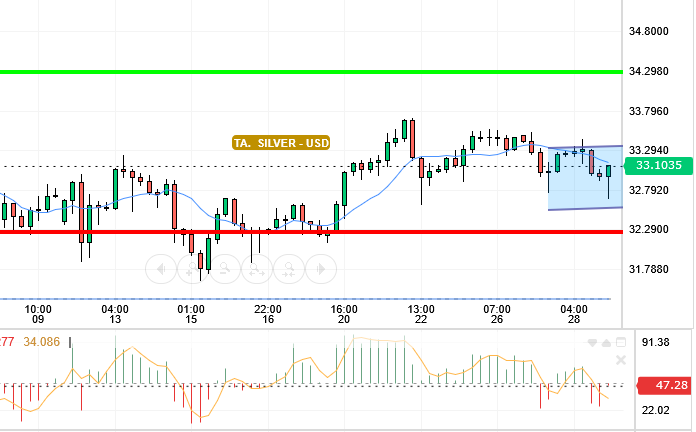The image size is (696, 432).
Task: Click the 32.7920 price axis label
Action: click(649, 190)
